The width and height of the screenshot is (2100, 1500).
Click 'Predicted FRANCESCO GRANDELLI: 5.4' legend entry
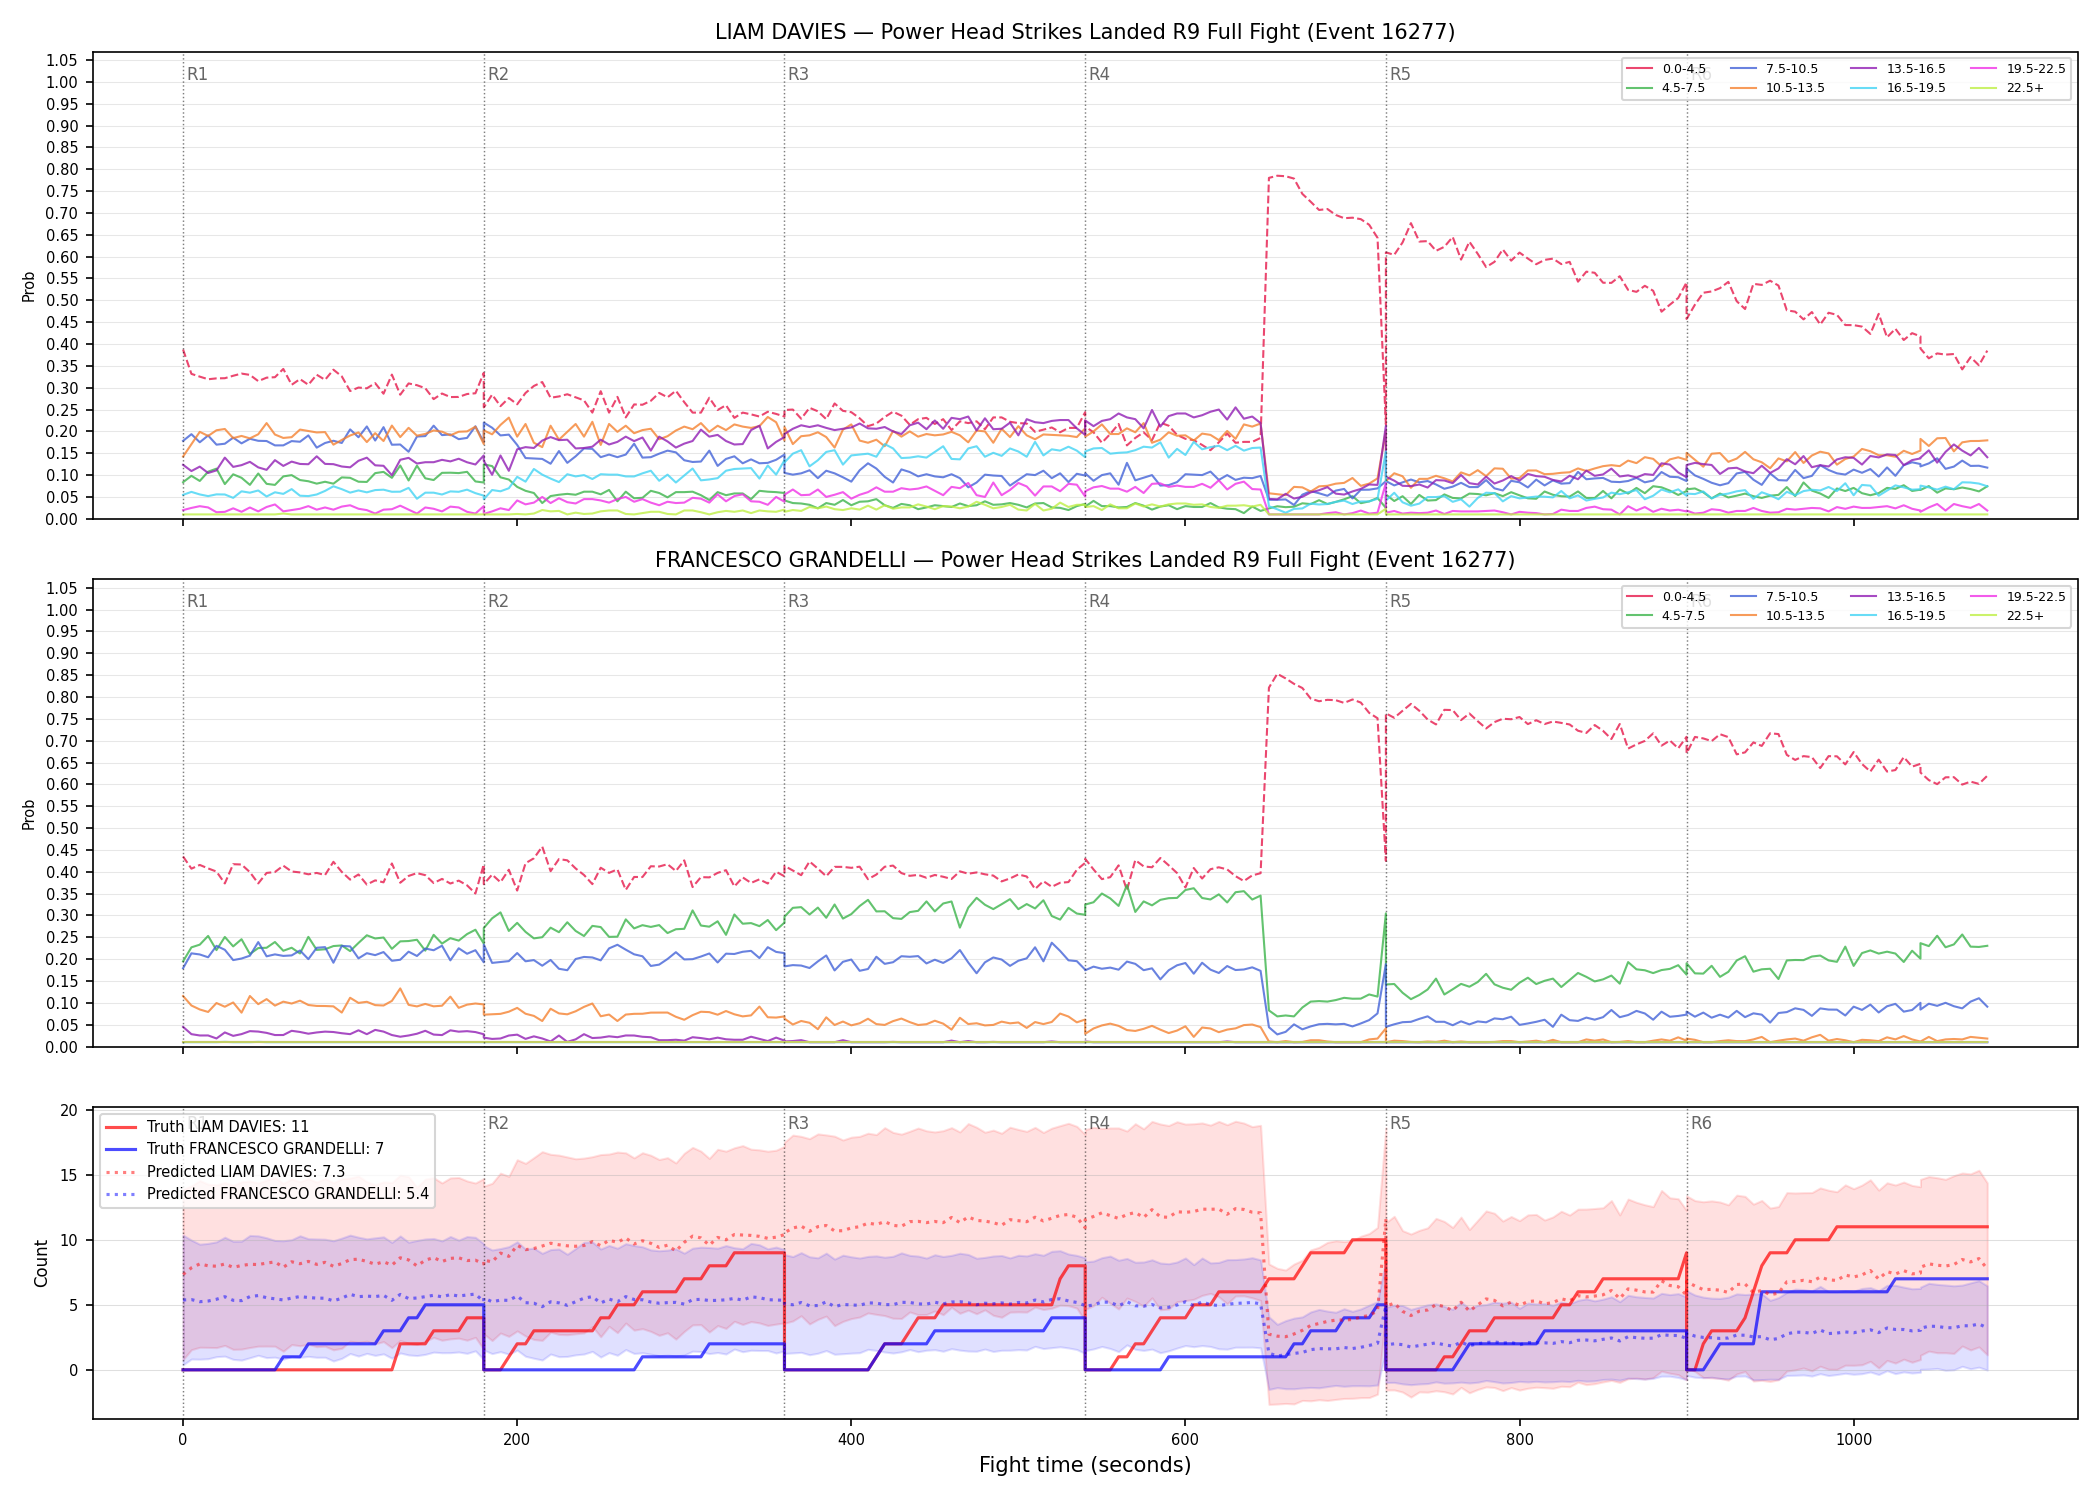click(x=267, y=1194)
